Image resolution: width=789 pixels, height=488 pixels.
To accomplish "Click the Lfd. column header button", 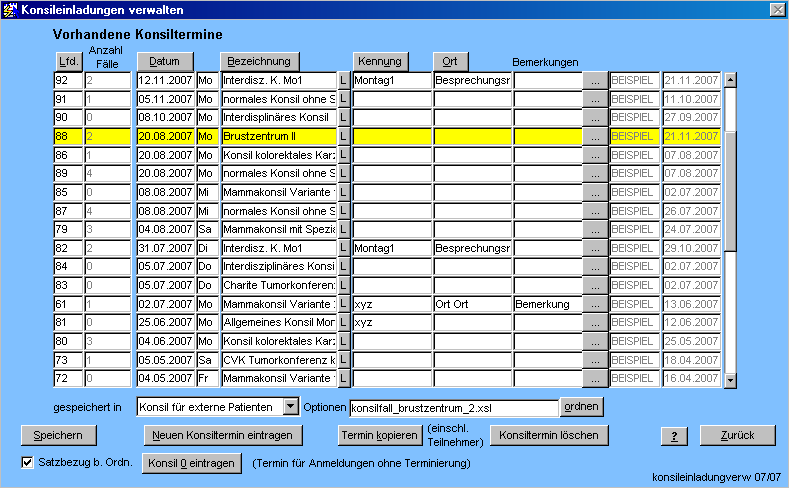I will pyautogui.click(x=68, y=61).
